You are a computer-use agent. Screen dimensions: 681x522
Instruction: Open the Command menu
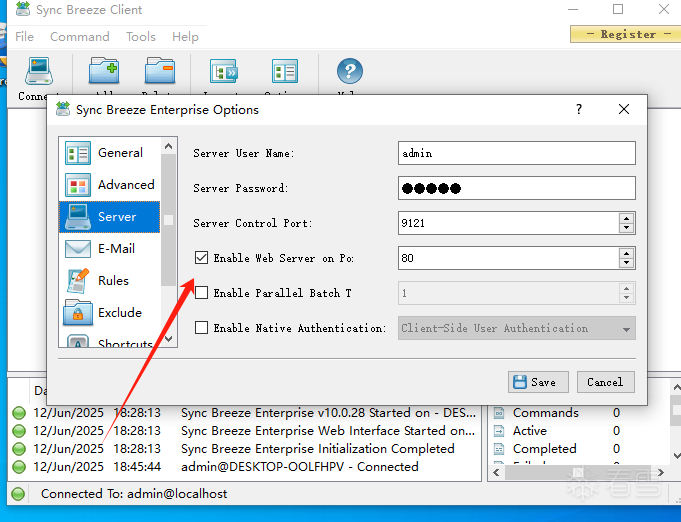tap(80, 36)
